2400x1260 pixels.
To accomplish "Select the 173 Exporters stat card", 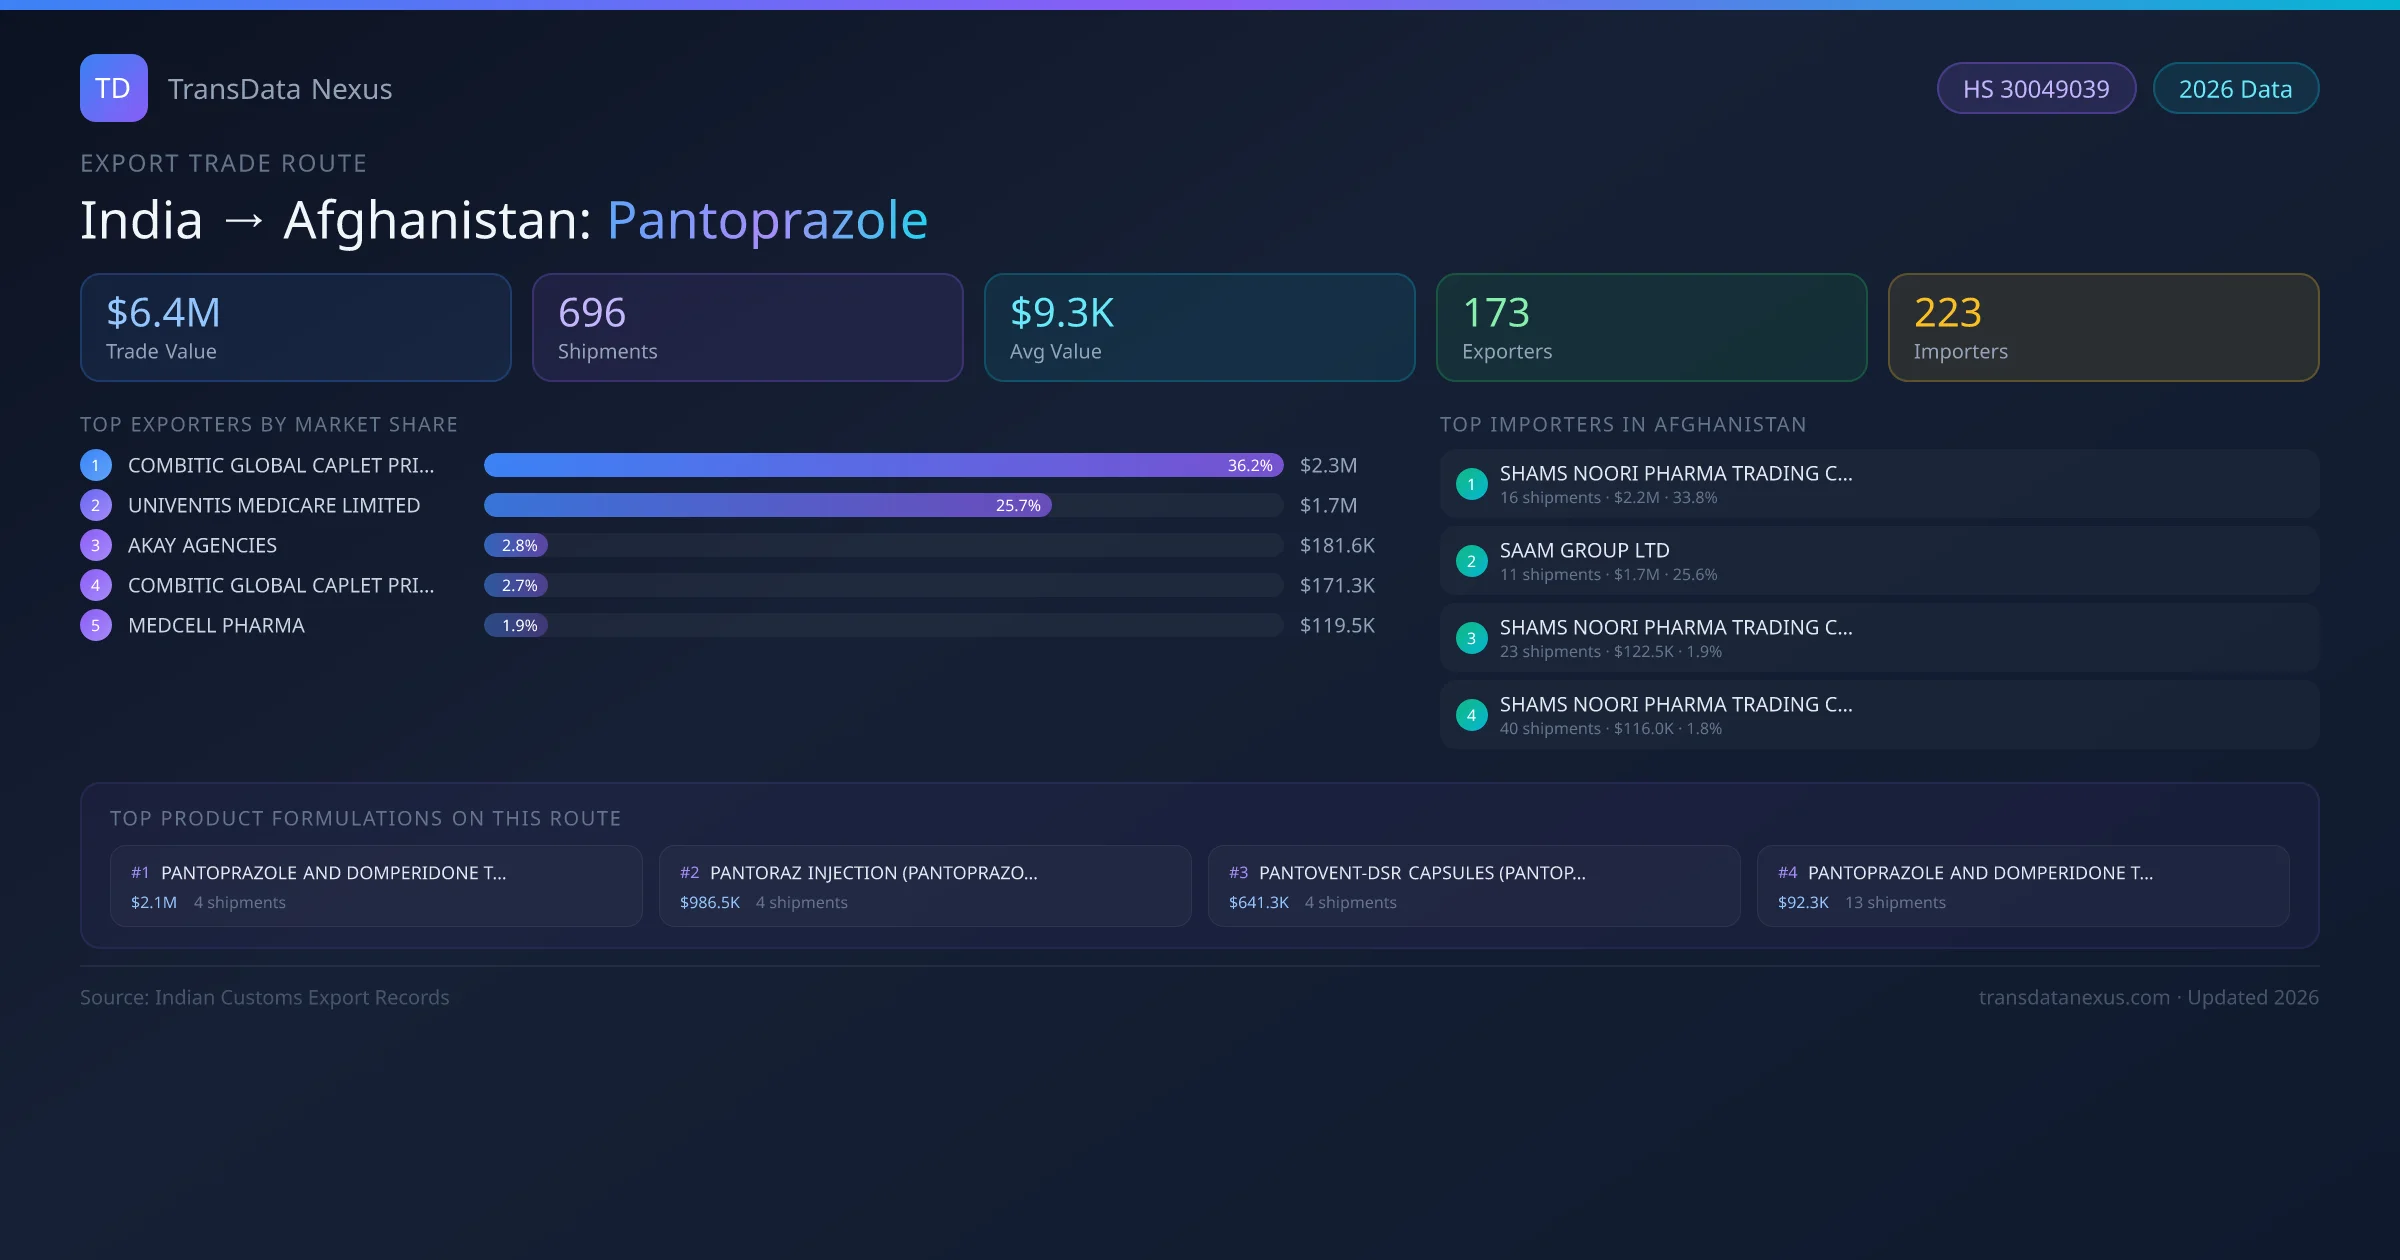I will click(x=1650, y=327).
